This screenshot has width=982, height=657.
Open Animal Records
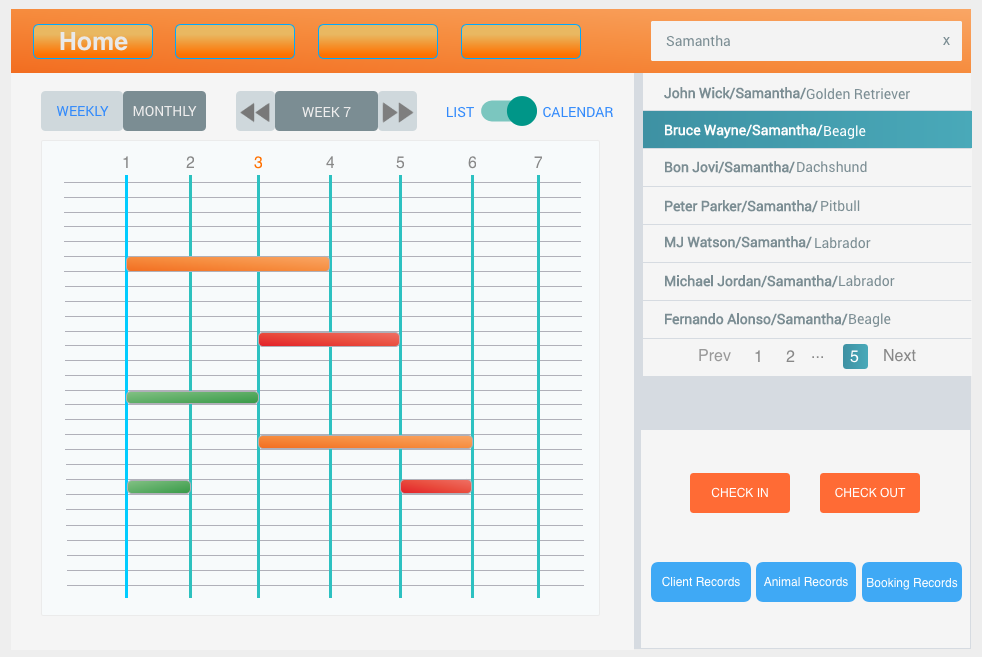coord(805,582)
